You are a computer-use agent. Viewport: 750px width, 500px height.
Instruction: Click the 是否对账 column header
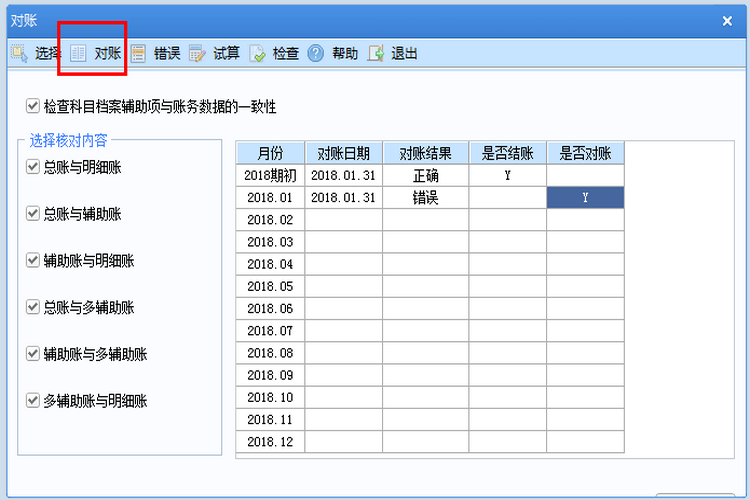pyautogui.click(x=585, y=153)
